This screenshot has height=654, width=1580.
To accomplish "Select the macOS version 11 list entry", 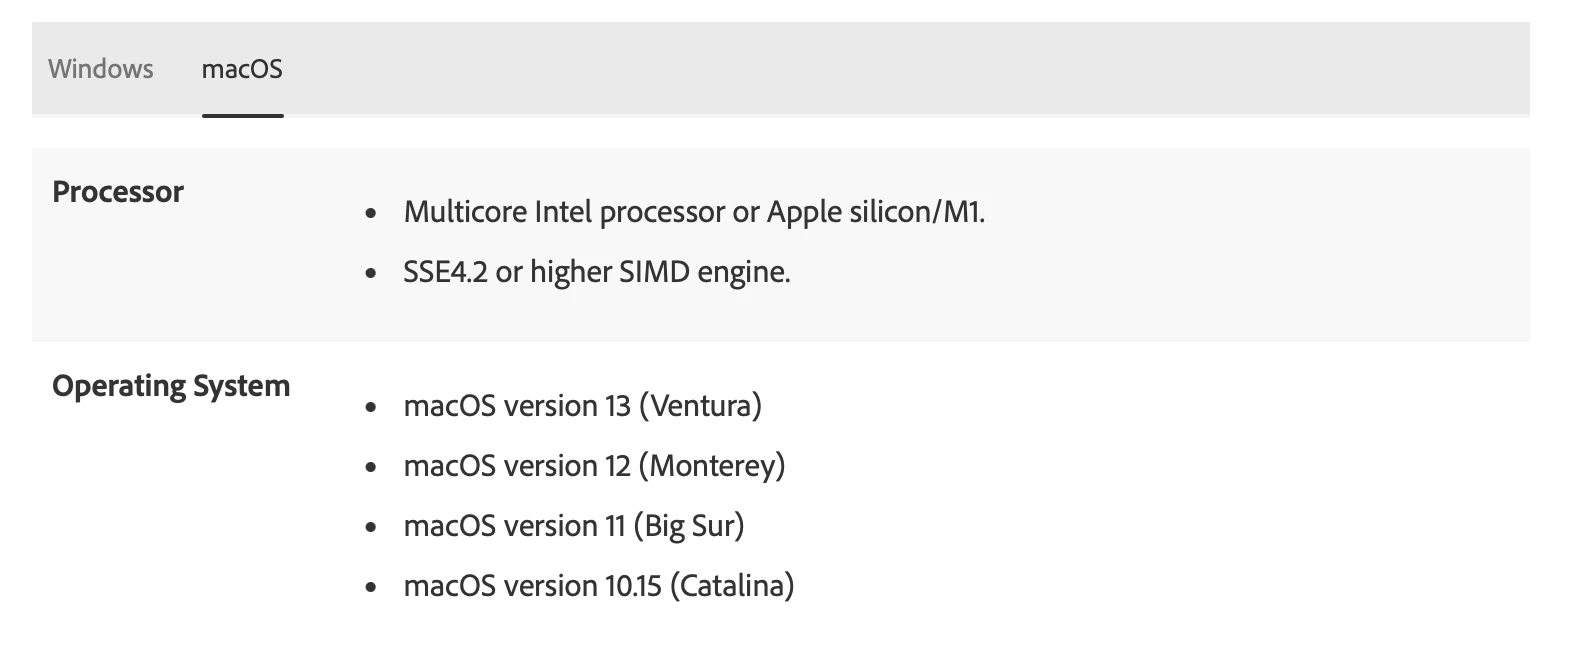I will click(x=574, y=526).
